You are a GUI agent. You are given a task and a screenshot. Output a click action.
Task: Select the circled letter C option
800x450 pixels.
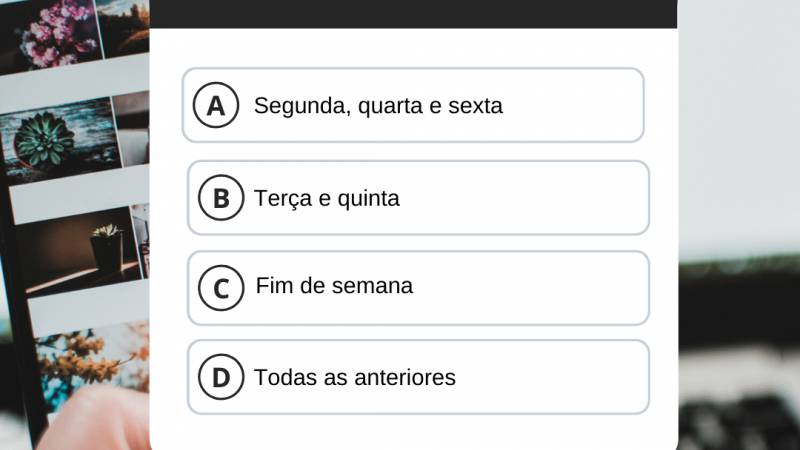pyautogui.click(x=221, y=289)
